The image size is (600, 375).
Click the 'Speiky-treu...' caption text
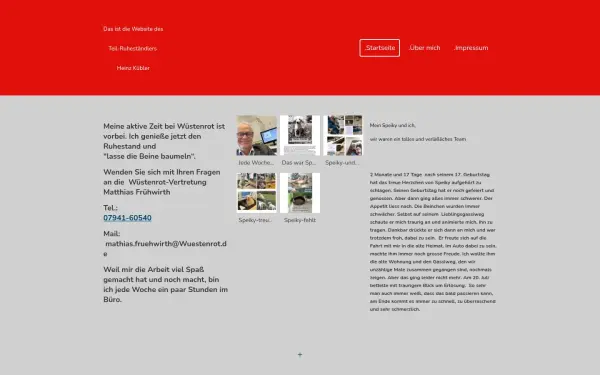click(255, 220)
